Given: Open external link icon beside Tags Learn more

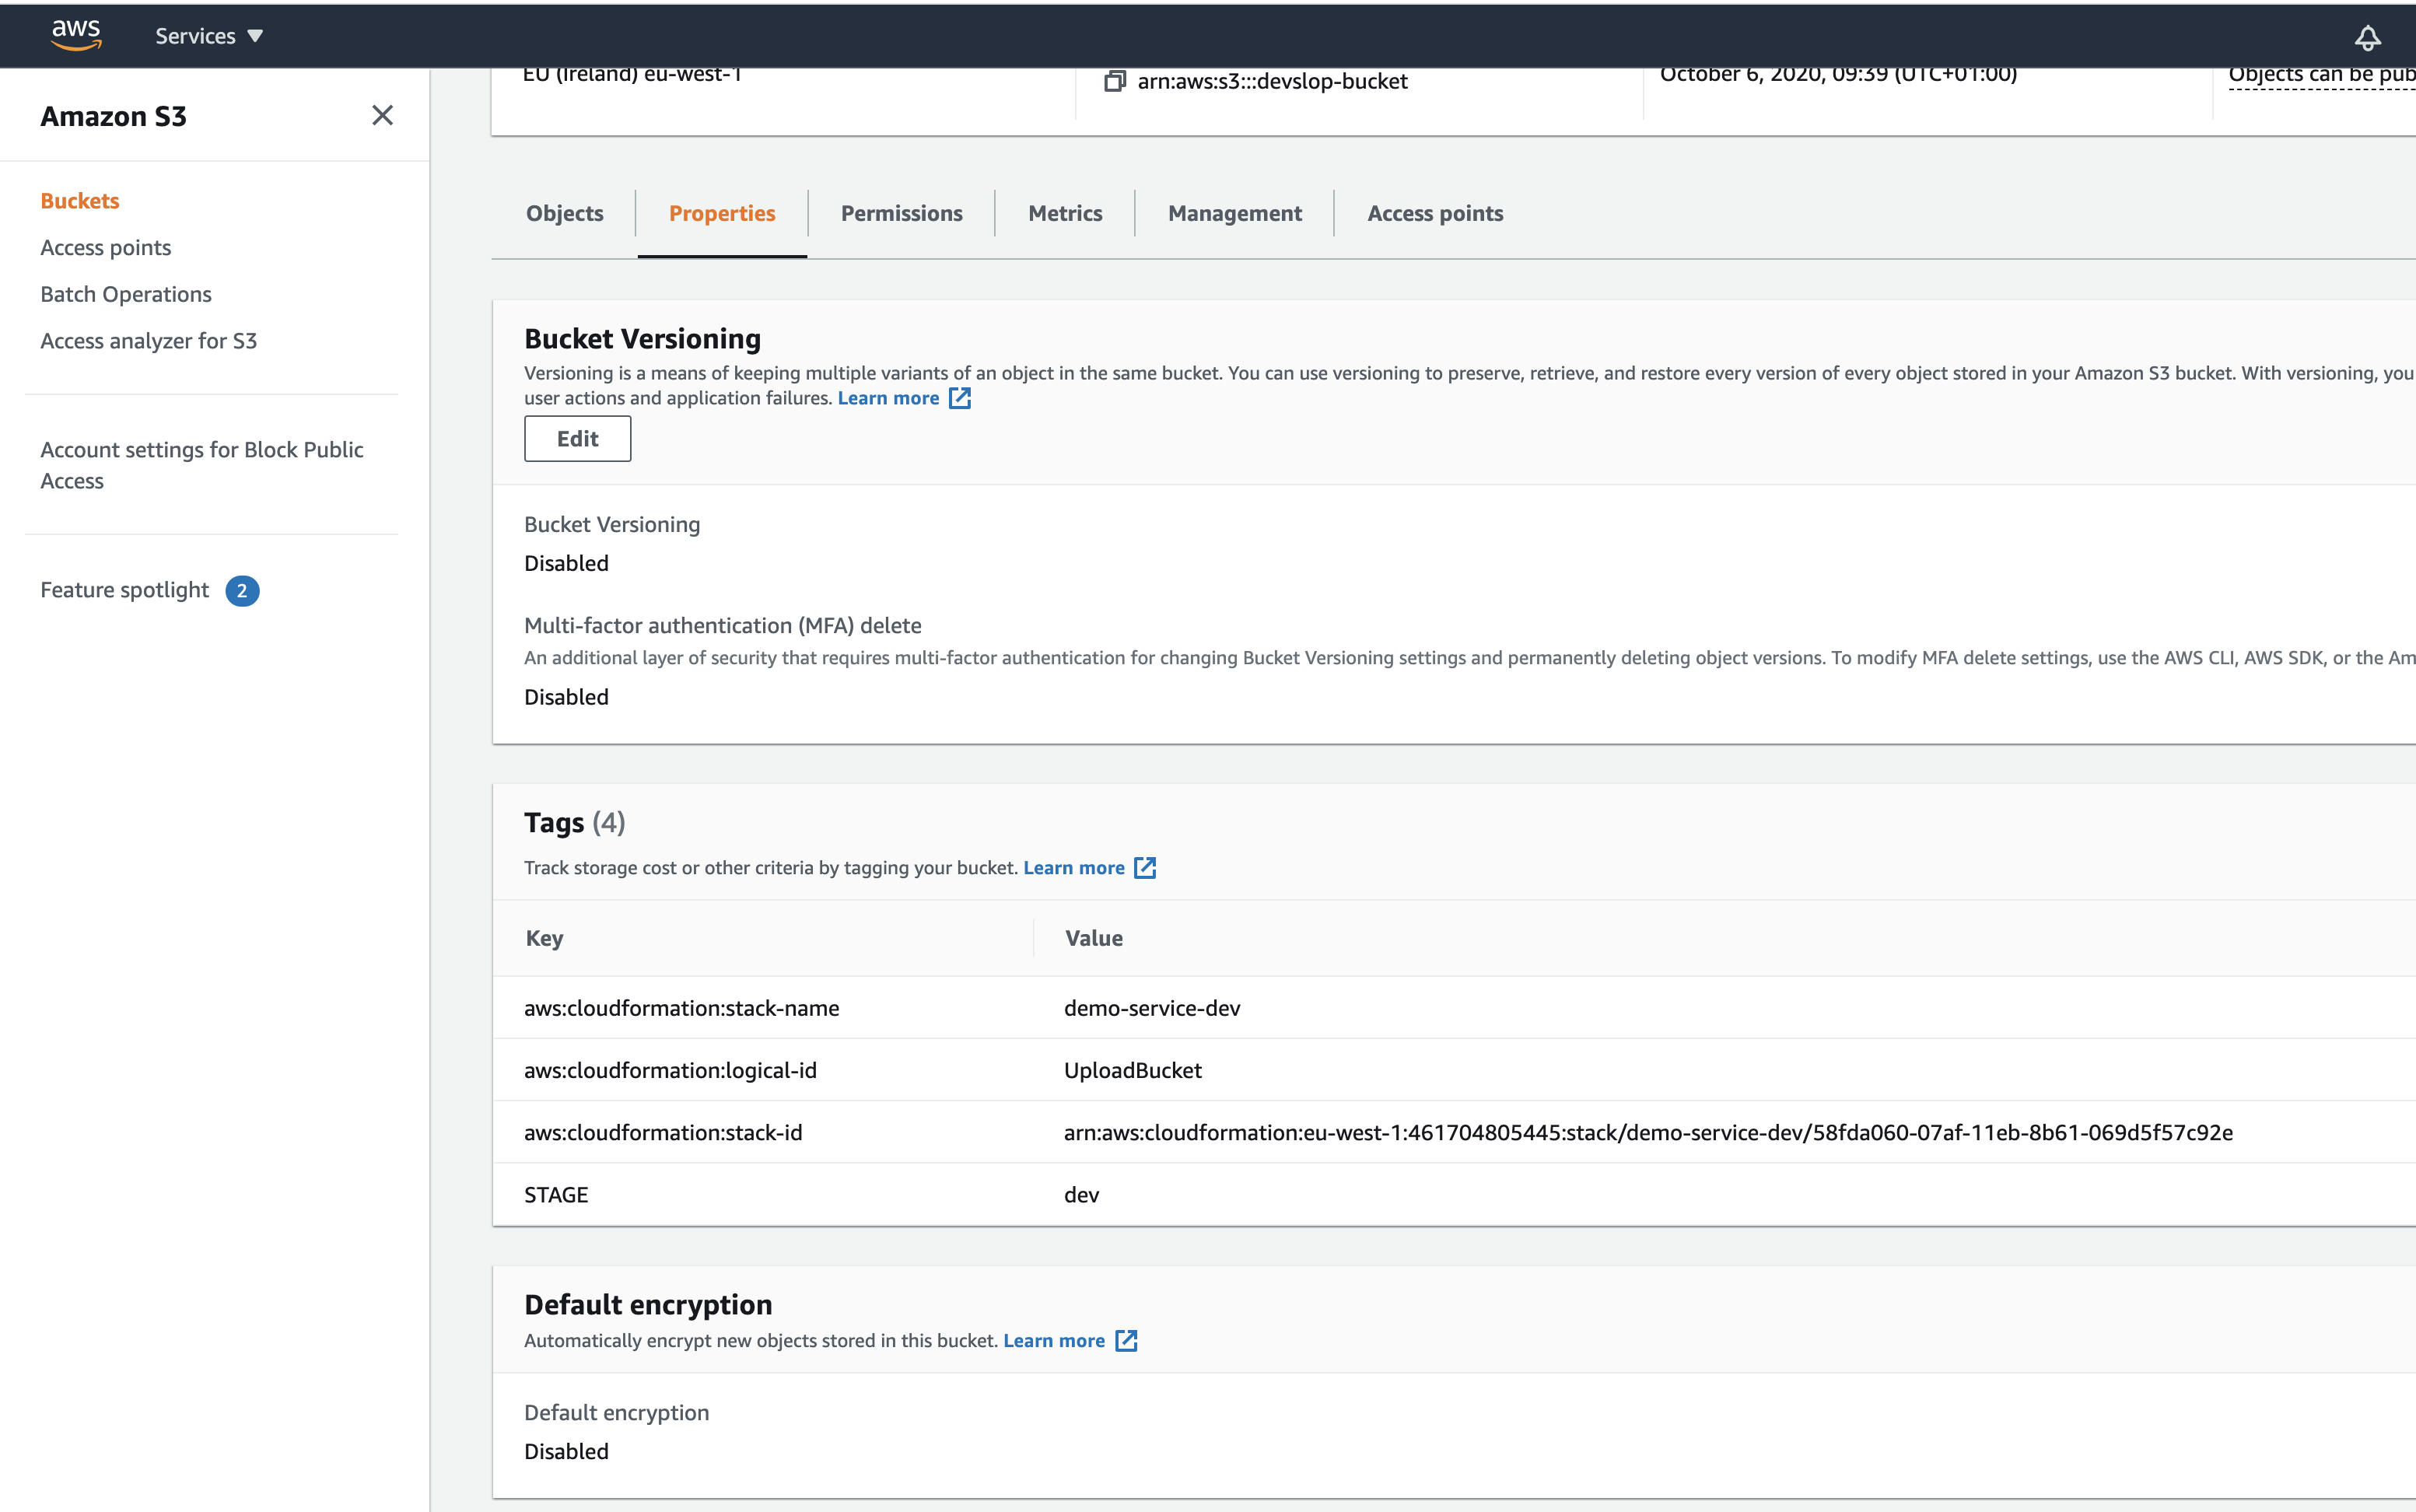Looking at the screenshot, I should (x=1145, y=868).
